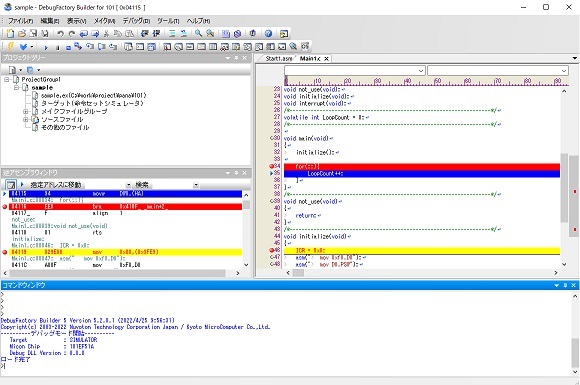
Task: Click the Save All toolbar icon
Action: click(45, 34)
